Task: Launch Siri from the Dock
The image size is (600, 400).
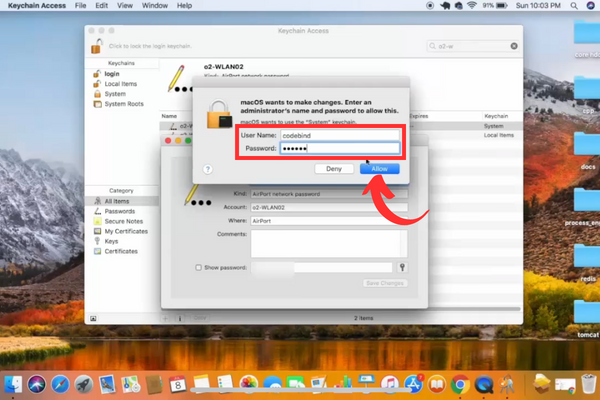Action: tap(36, 384)
